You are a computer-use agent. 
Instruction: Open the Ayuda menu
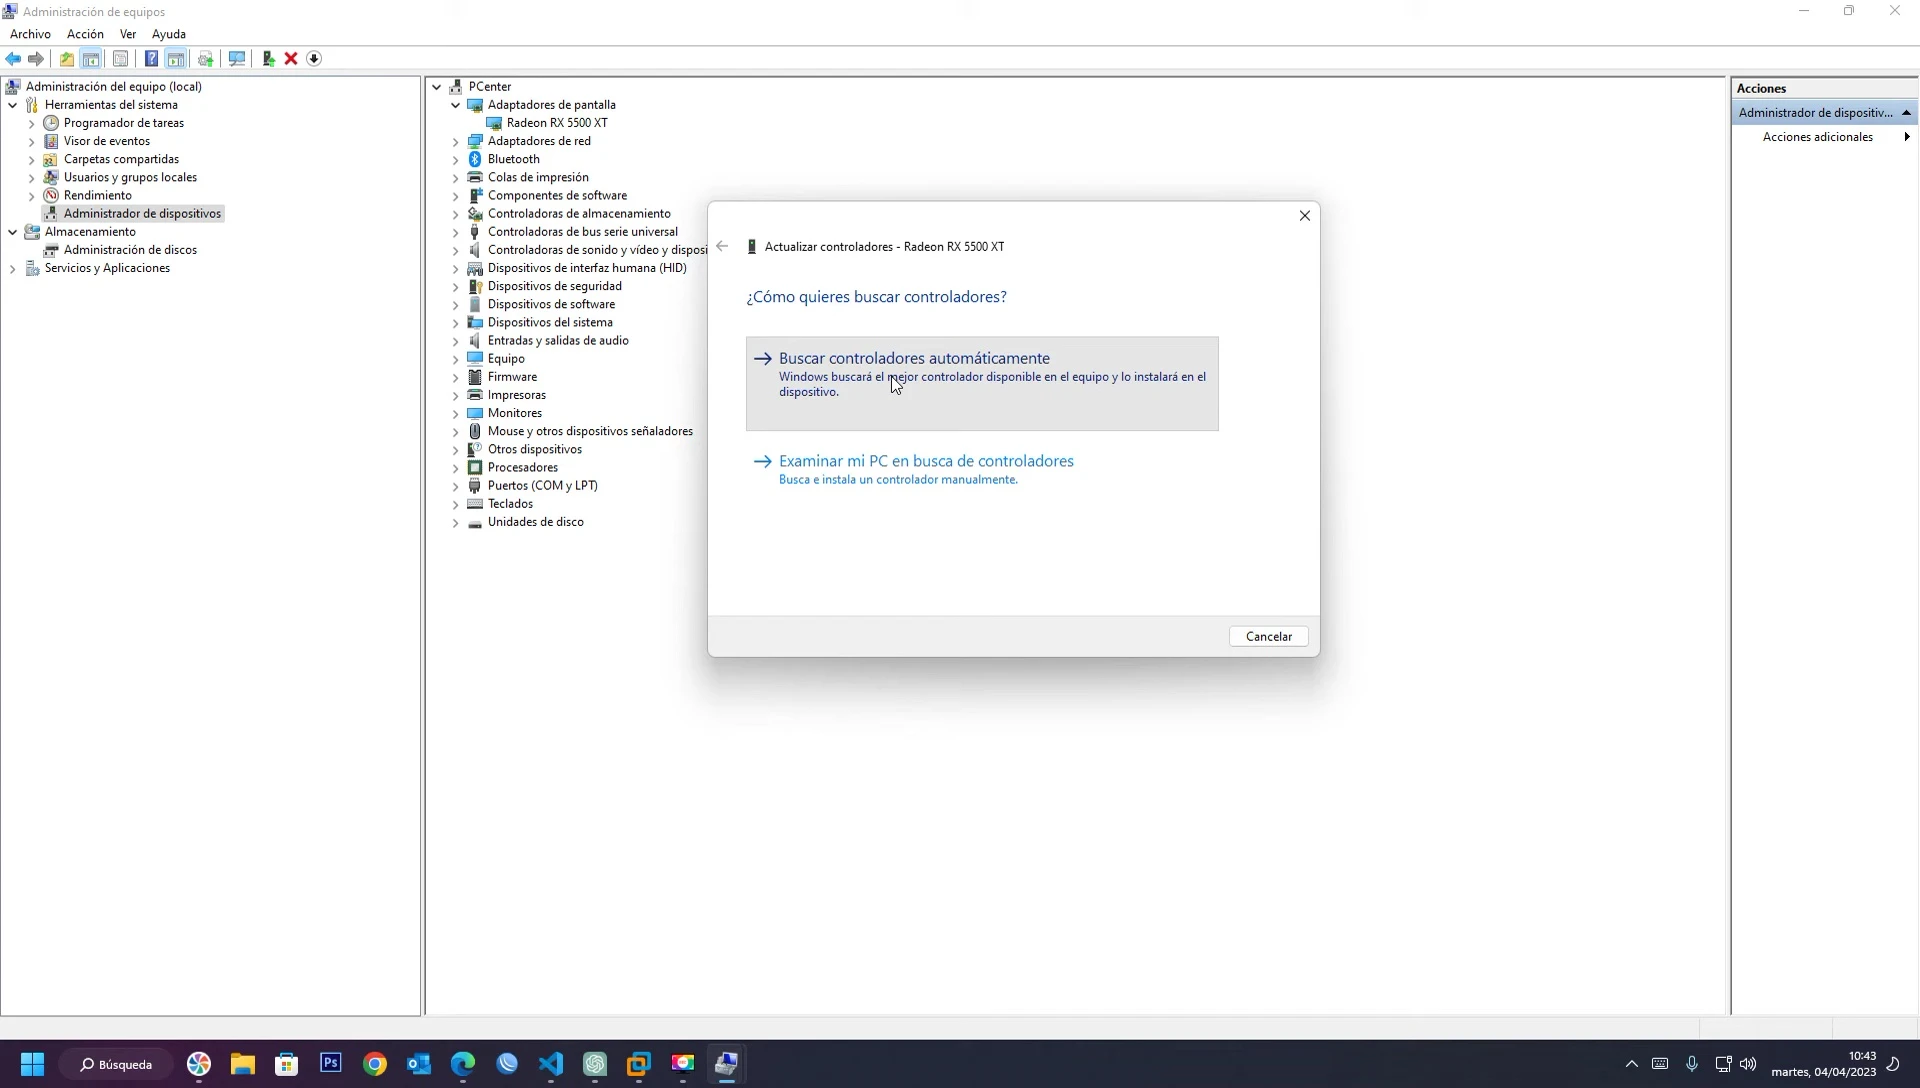point(169,34)
